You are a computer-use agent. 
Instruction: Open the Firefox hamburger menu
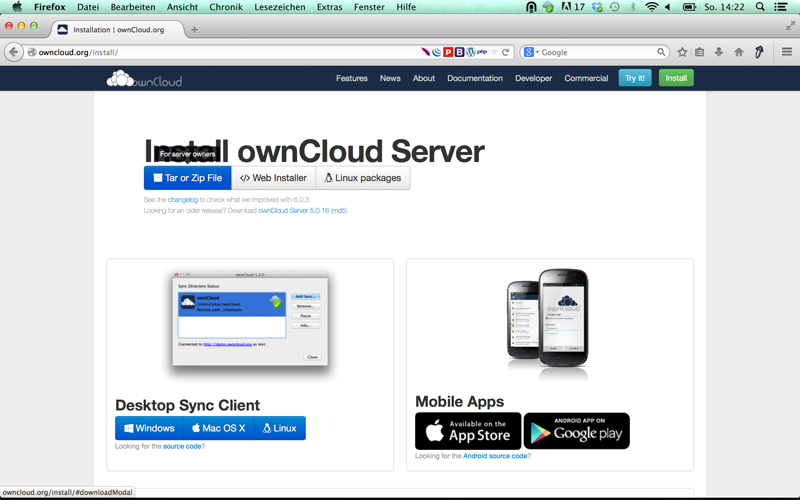787,52
